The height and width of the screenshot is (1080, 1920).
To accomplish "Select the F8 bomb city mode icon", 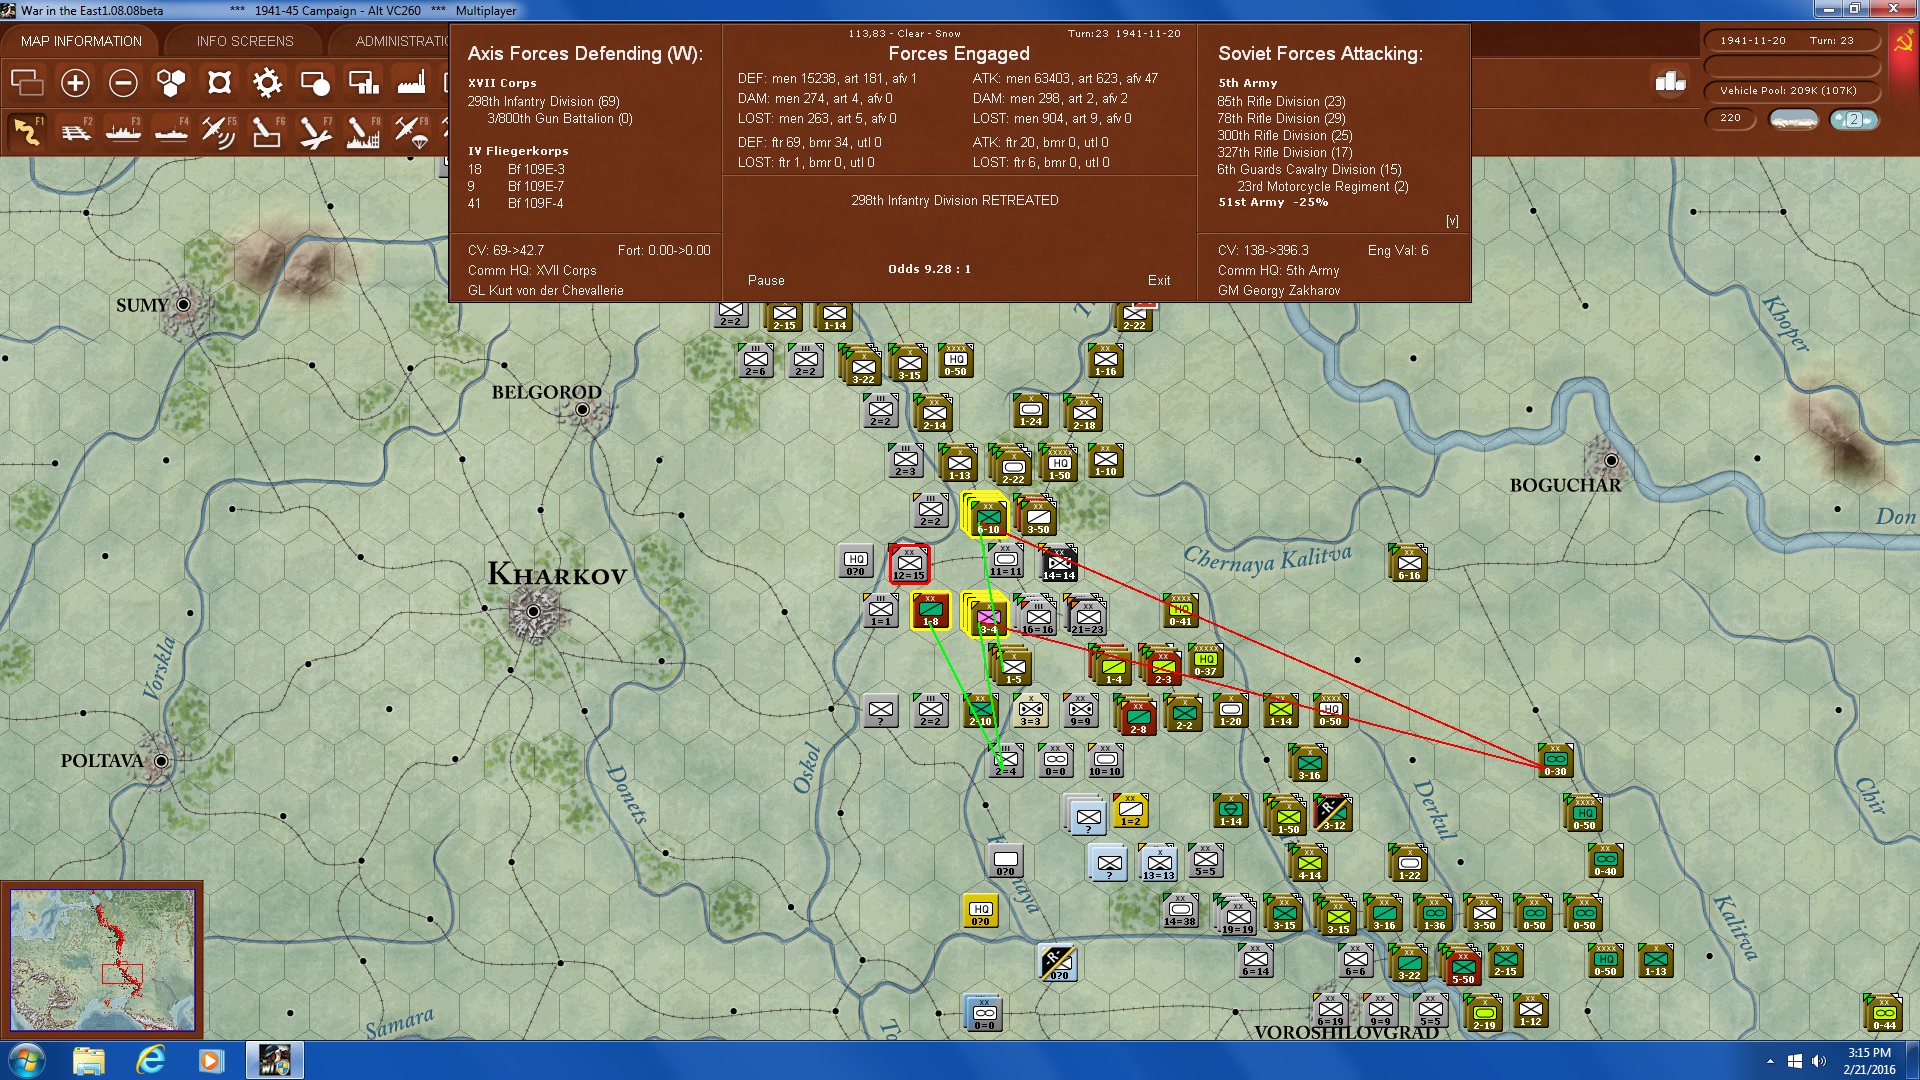I will [x=363, y=131].
